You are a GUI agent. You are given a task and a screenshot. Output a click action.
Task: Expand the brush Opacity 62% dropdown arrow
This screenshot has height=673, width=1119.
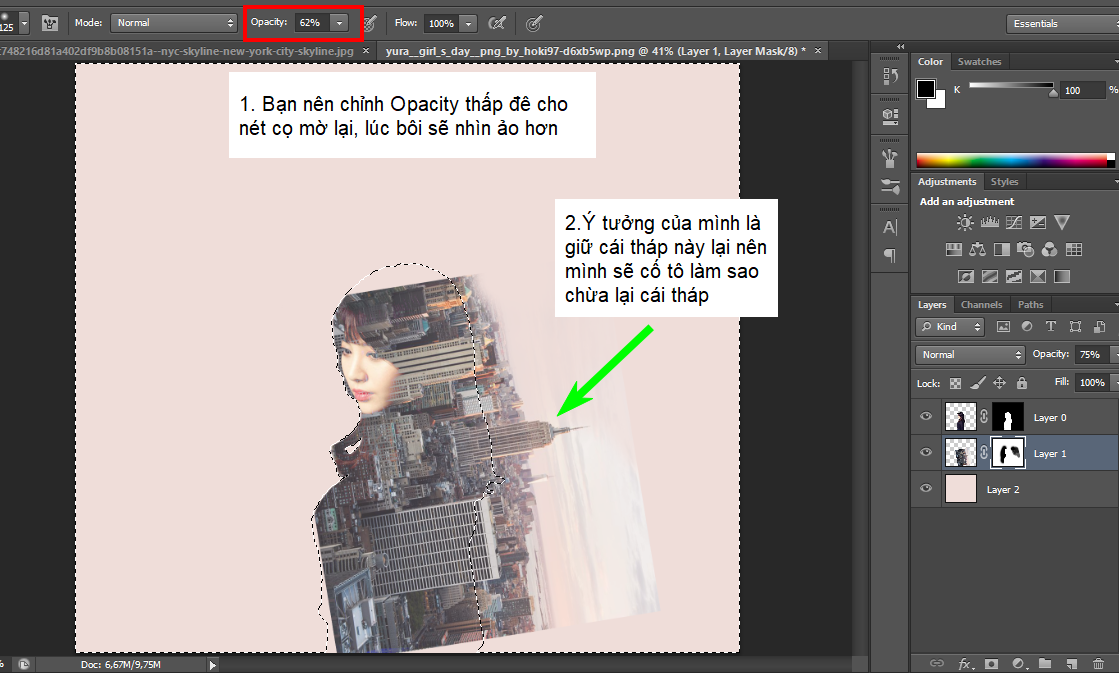click(x=341, y=22)
